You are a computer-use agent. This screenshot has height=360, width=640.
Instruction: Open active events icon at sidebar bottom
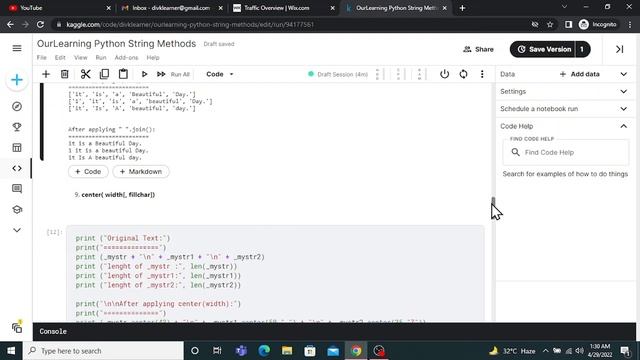[17, 327]
